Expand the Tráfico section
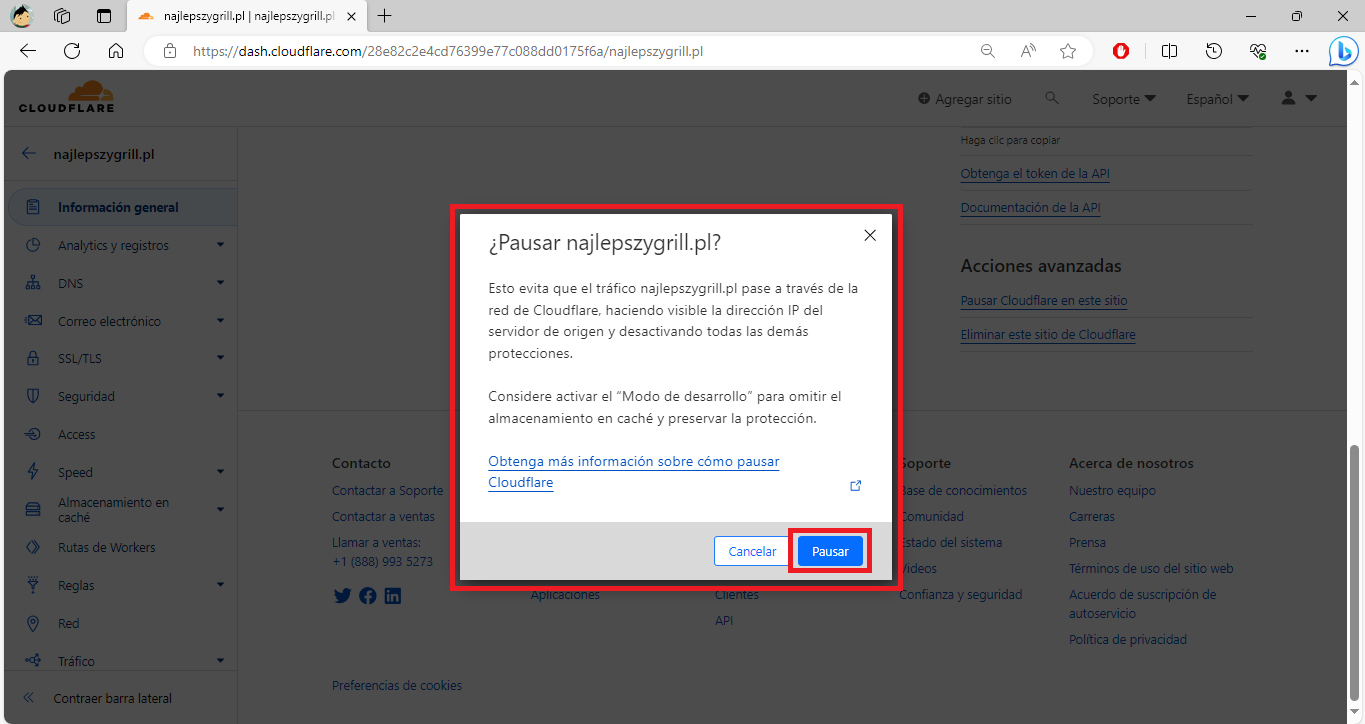Screen dimensions: 1365x724 220,661
